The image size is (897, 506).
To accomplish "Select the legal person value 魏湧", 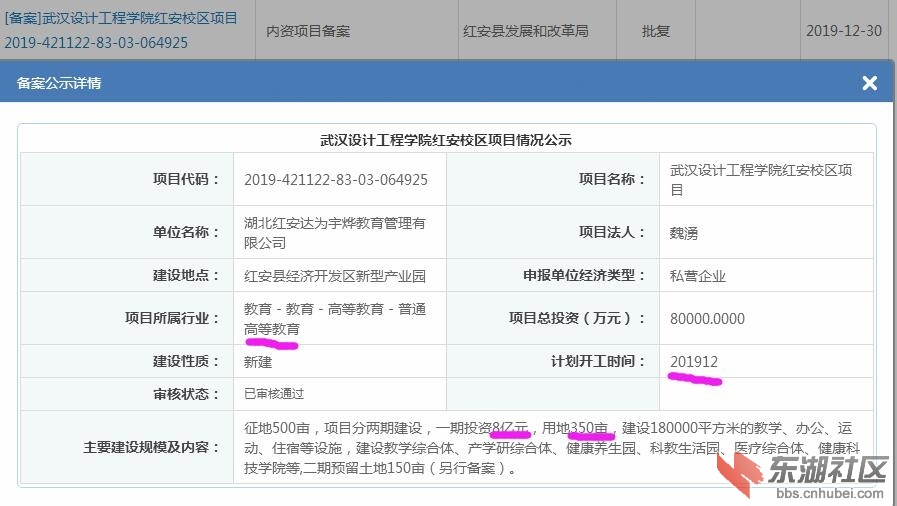I will pyautogui.click(x=684, y=233).
